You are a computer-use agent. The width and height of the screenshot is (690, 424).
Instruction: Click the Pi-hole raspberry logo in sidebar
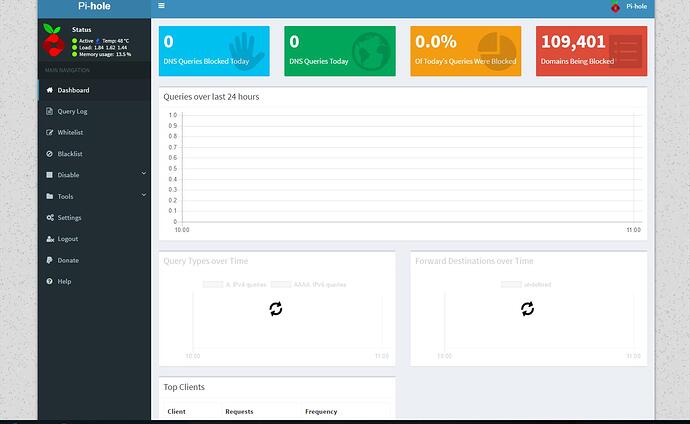click(53, 42)
